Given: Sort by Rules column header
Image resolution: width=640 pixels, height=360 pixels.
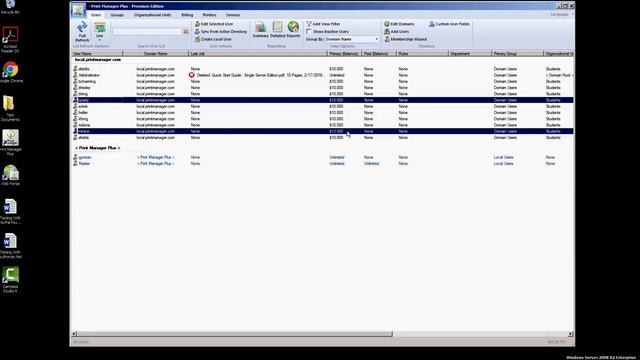Looking at the screenshot, I should coord(422,53).
